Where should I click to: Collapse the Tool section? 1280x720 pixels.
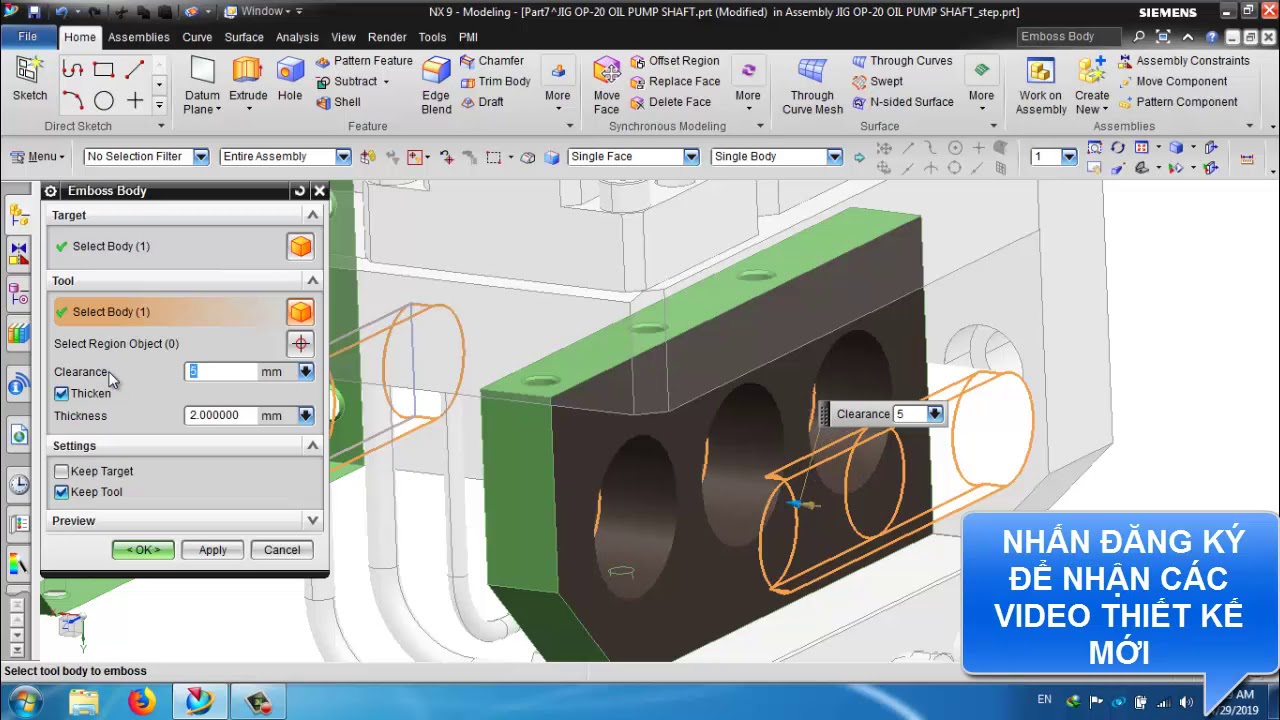click(x=313, y=281)
